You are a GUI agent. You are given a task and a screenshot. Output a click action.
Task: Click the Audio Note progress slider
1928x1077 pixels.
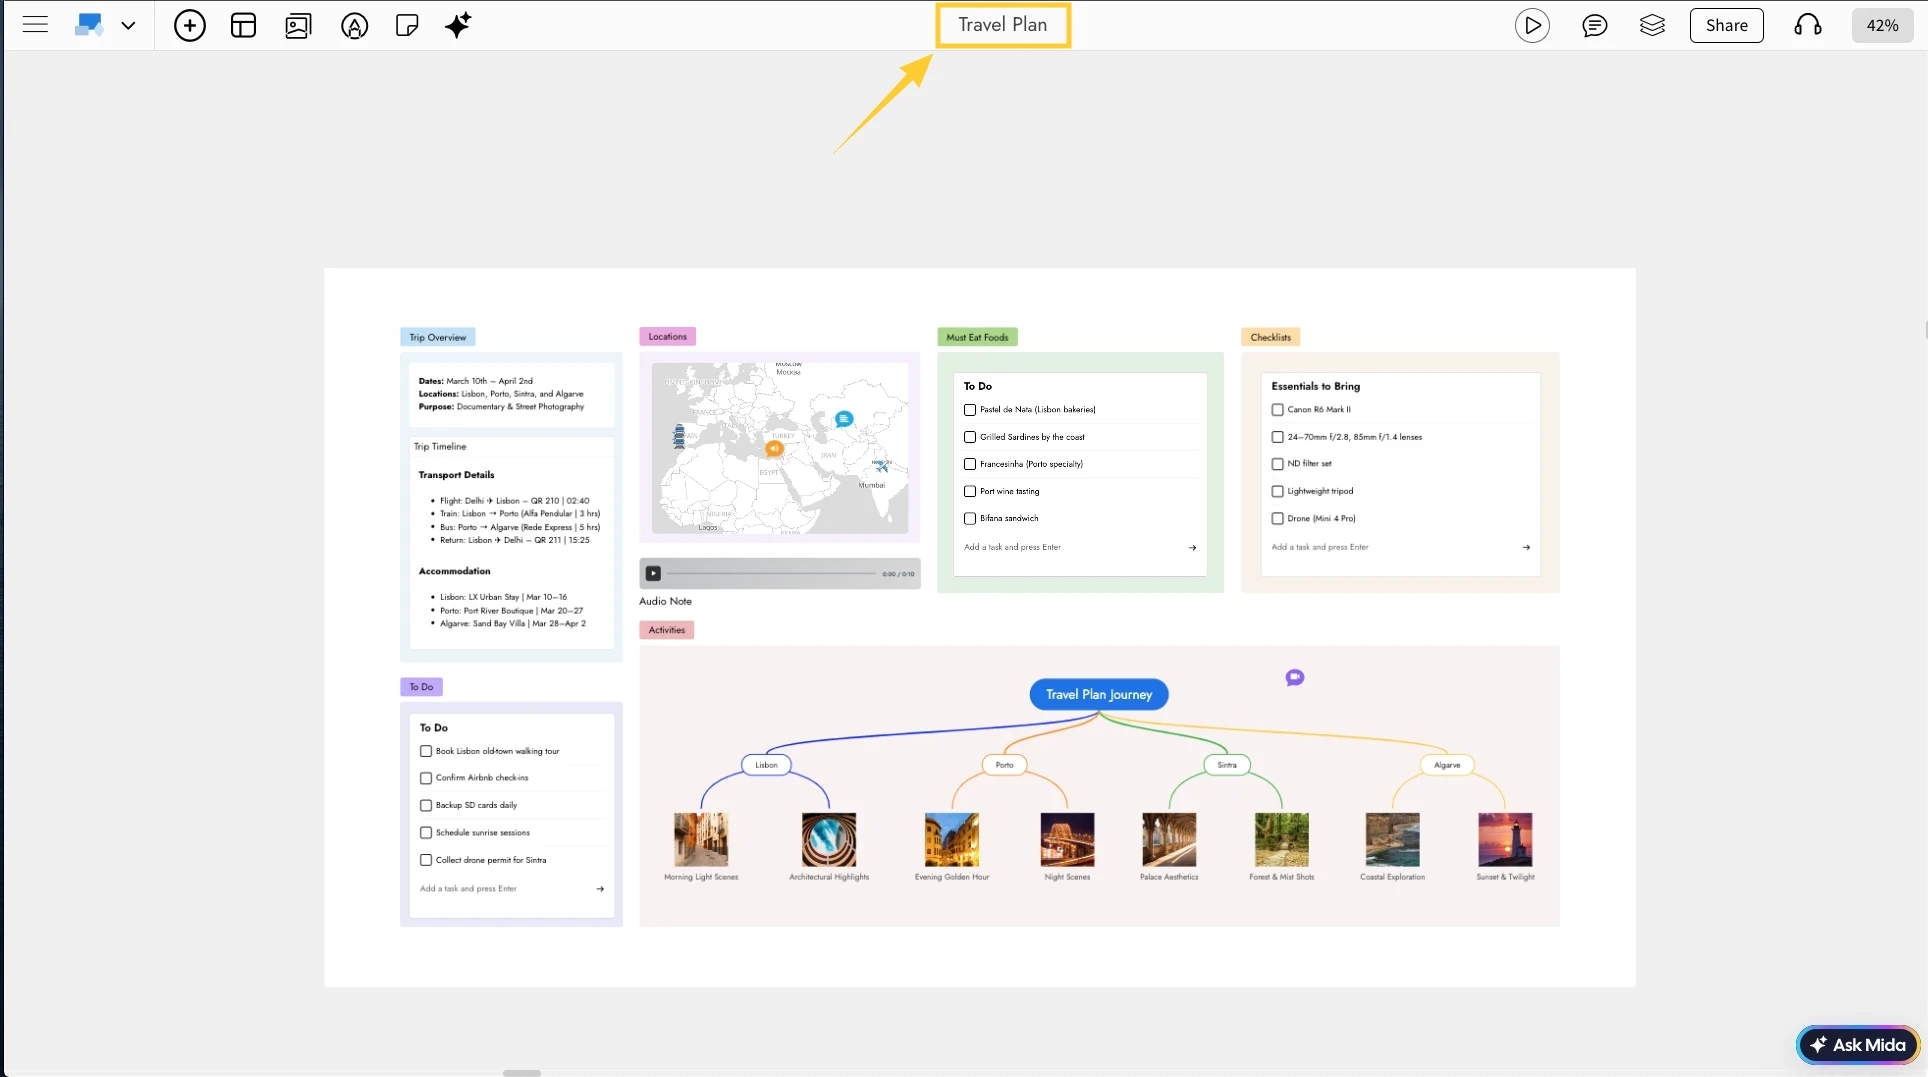770,574
